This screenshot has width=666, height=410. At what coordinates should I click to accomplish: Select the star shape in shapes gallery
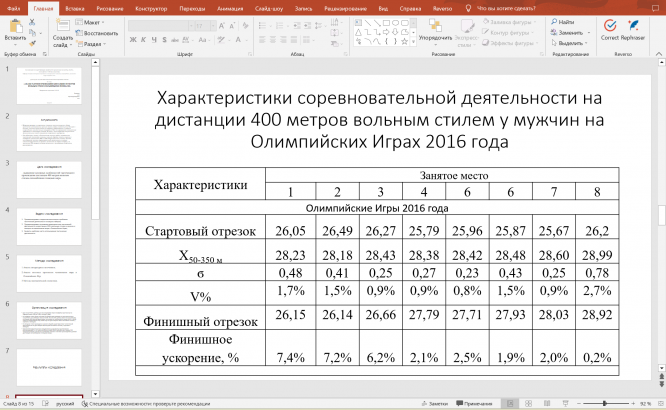(404, 42)
